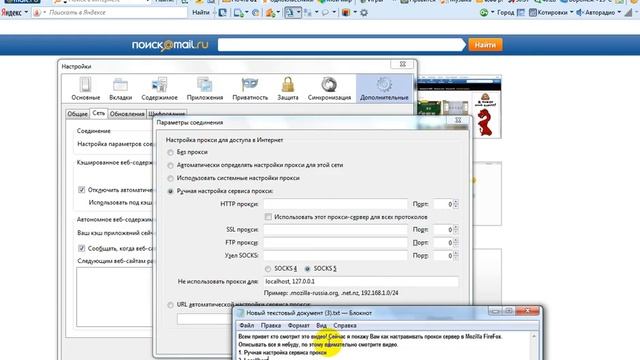This screenshot has width=640, height=360.
Task: Toggle the Отключить автоматиче... checkbox
Action: coord(81,190)
